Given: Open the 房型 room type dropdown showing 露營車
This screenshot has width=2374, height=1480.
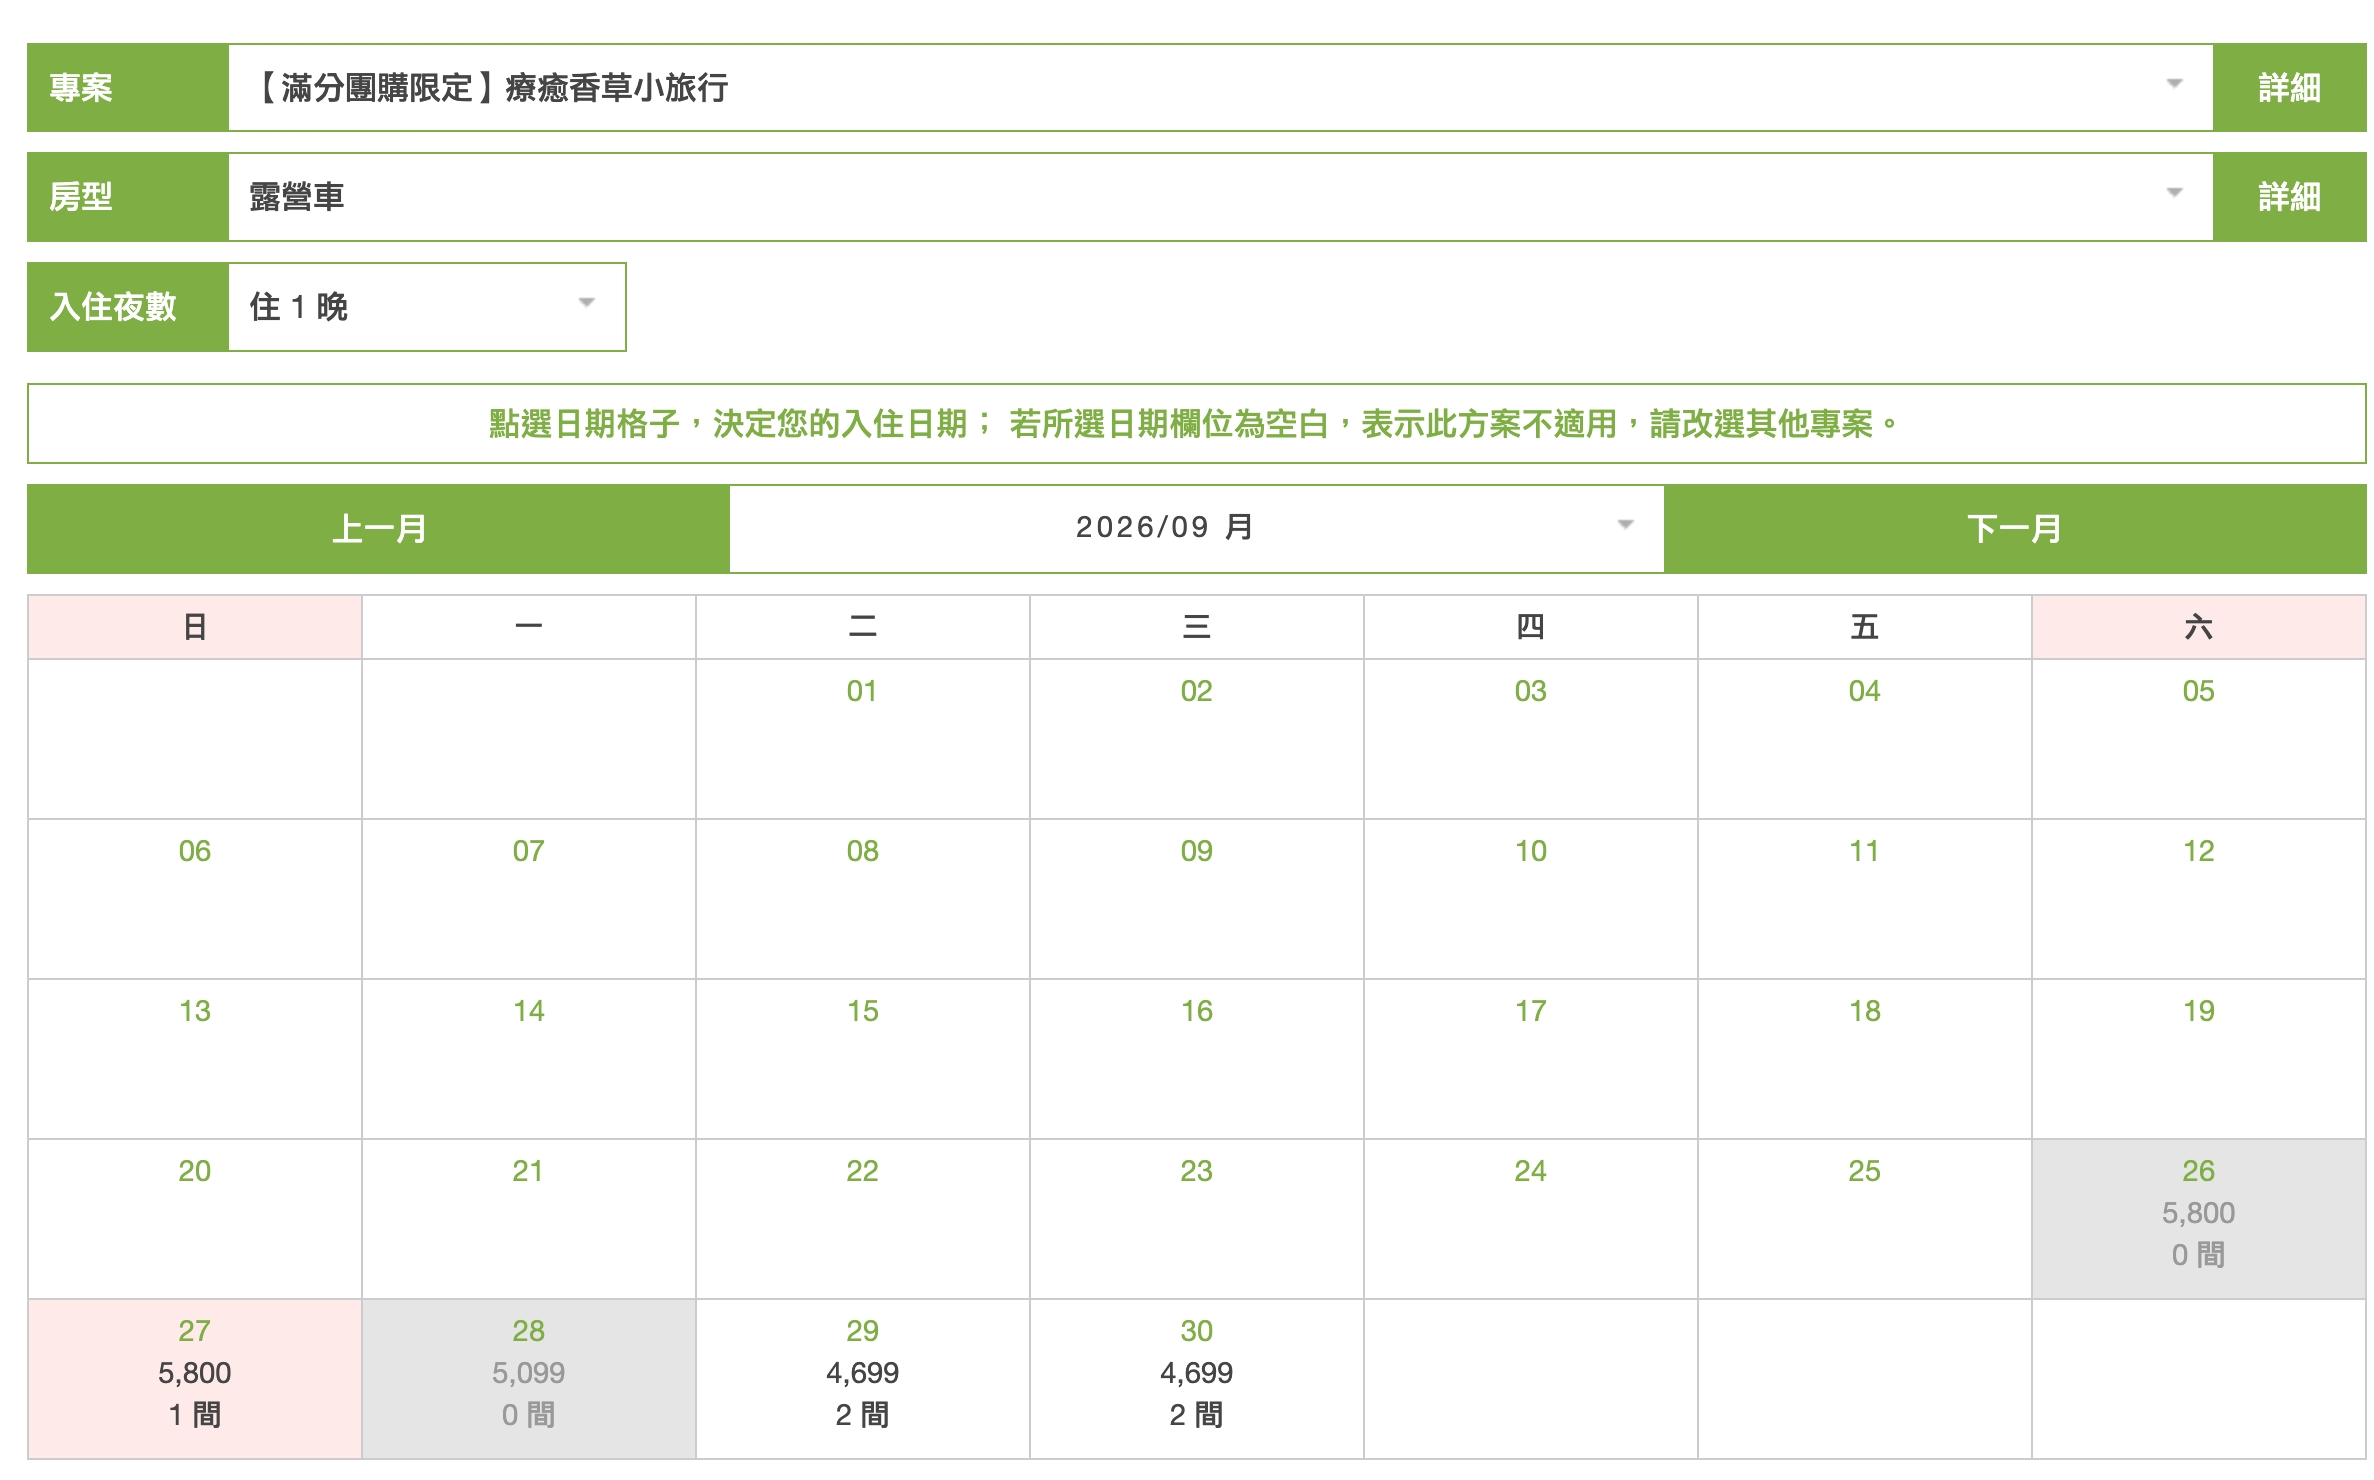Looking at the screenshot, I should 1220,197.
